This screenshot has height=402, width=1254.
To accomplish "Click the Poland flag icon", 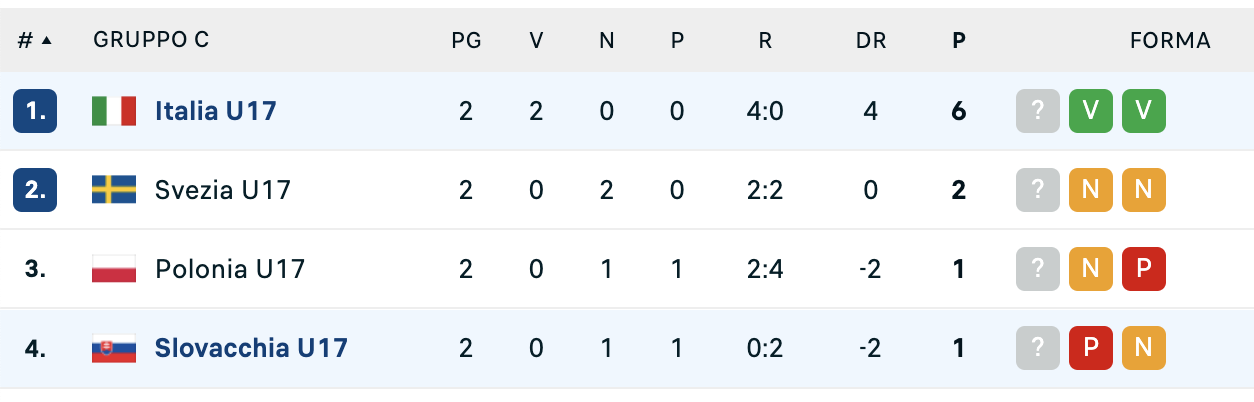I will tap(113, 269).
